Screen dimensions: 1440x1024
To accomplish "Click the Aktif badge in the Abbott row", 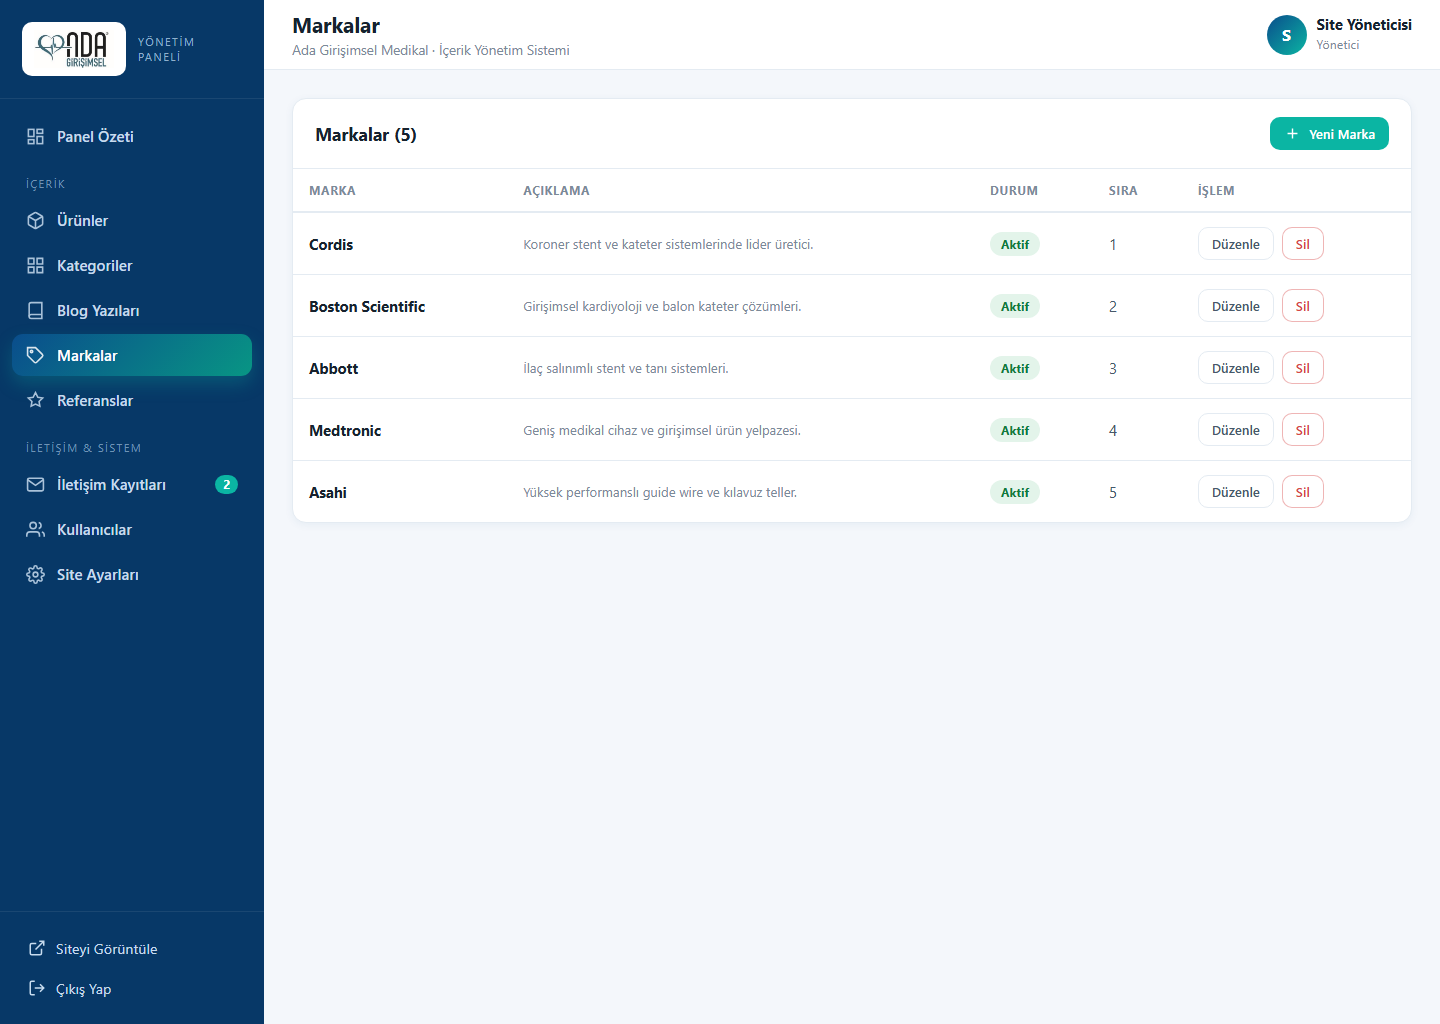I will point(1015,369).
